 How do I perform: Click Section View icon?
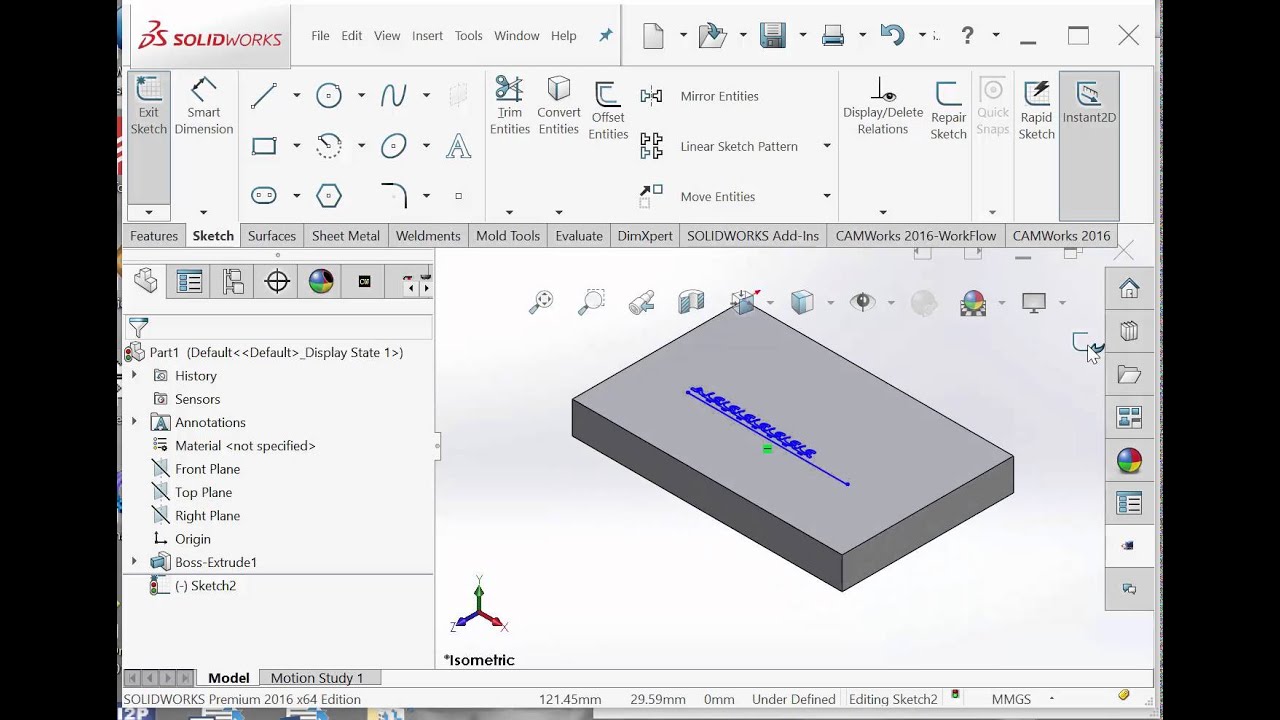(x=691, y=302)
